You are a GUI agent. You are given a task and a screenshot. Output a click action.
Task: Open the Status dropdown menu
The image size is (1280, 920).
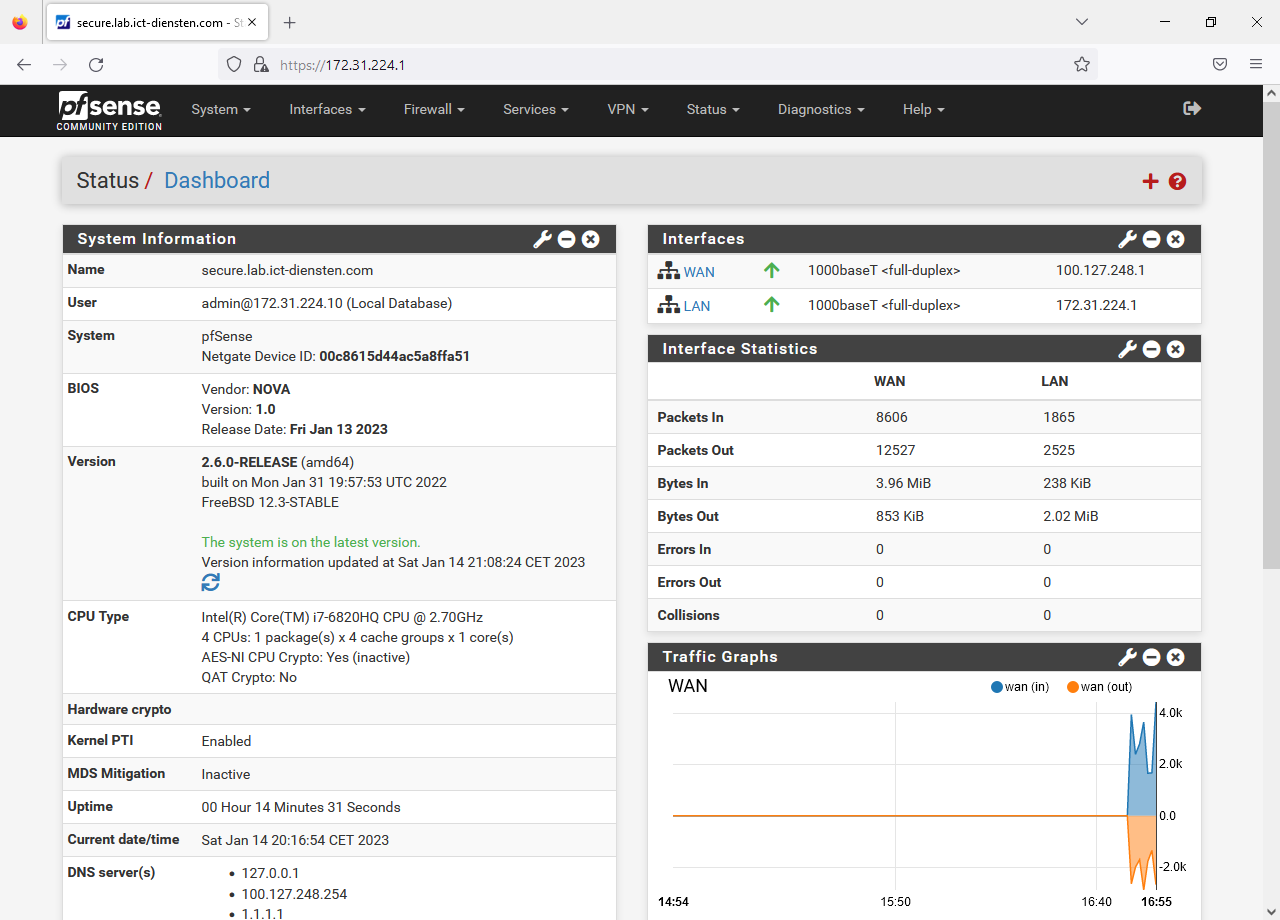click(713, 109)
